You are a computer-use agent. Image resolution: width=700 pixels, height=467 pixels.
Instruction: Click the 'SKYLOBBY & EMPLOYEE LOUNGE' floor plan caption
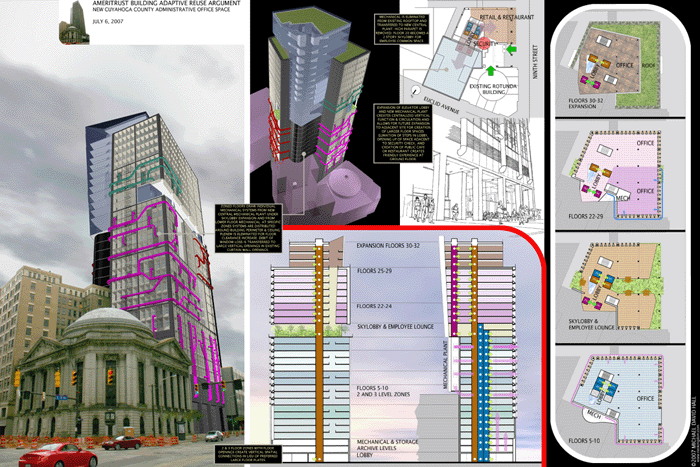(591, 324)
